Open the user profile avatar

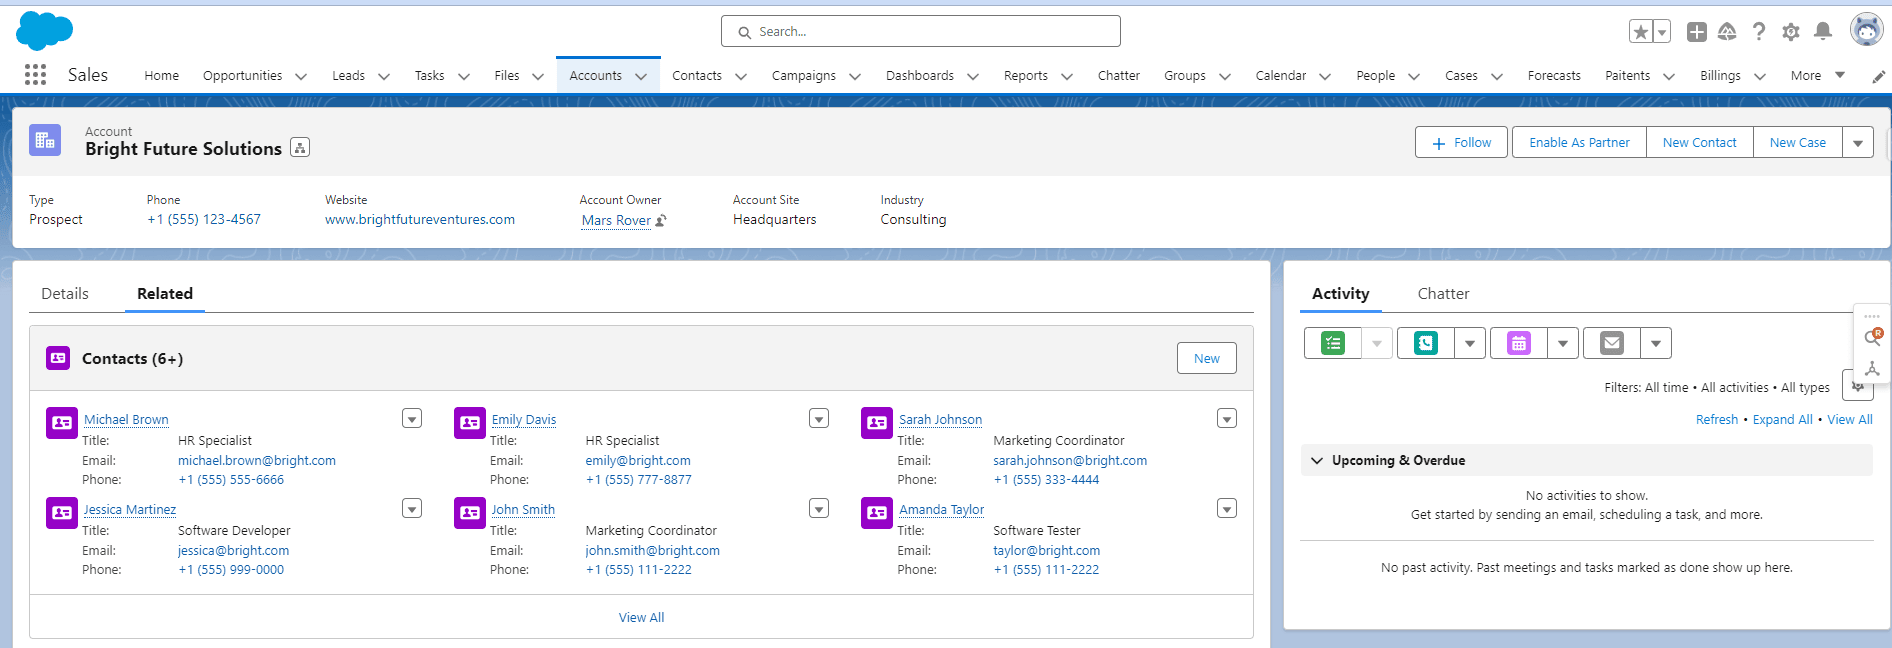[1866, 30]
